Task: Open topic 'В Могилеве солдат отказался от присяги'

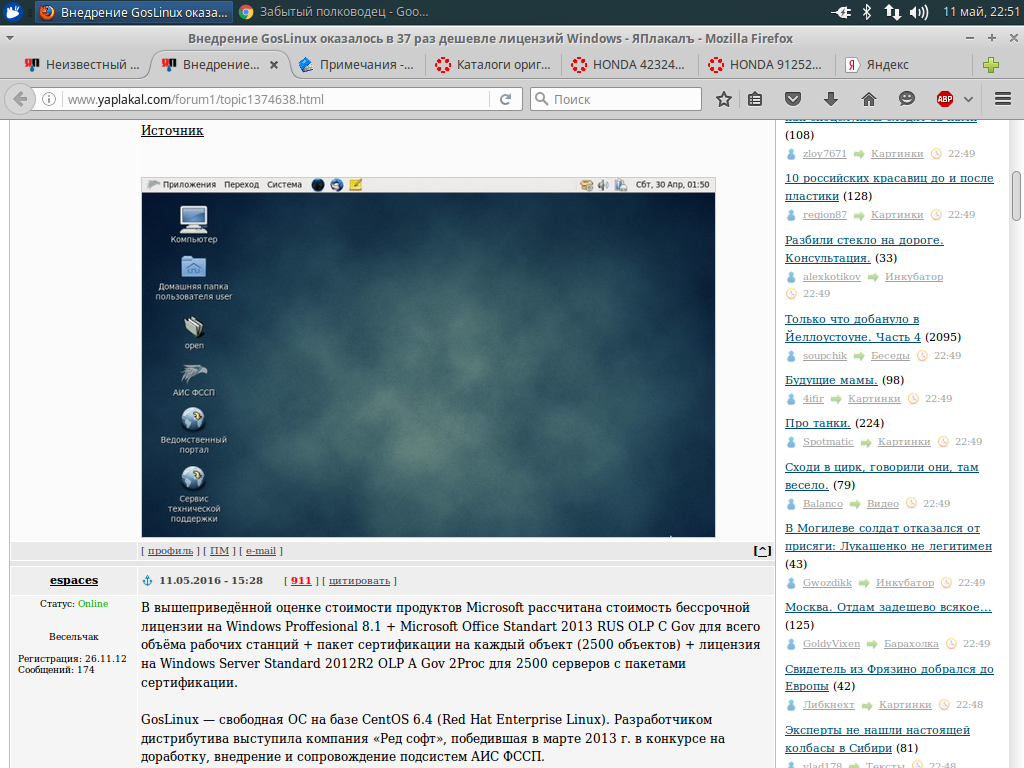Action: (x=888, y=537)
